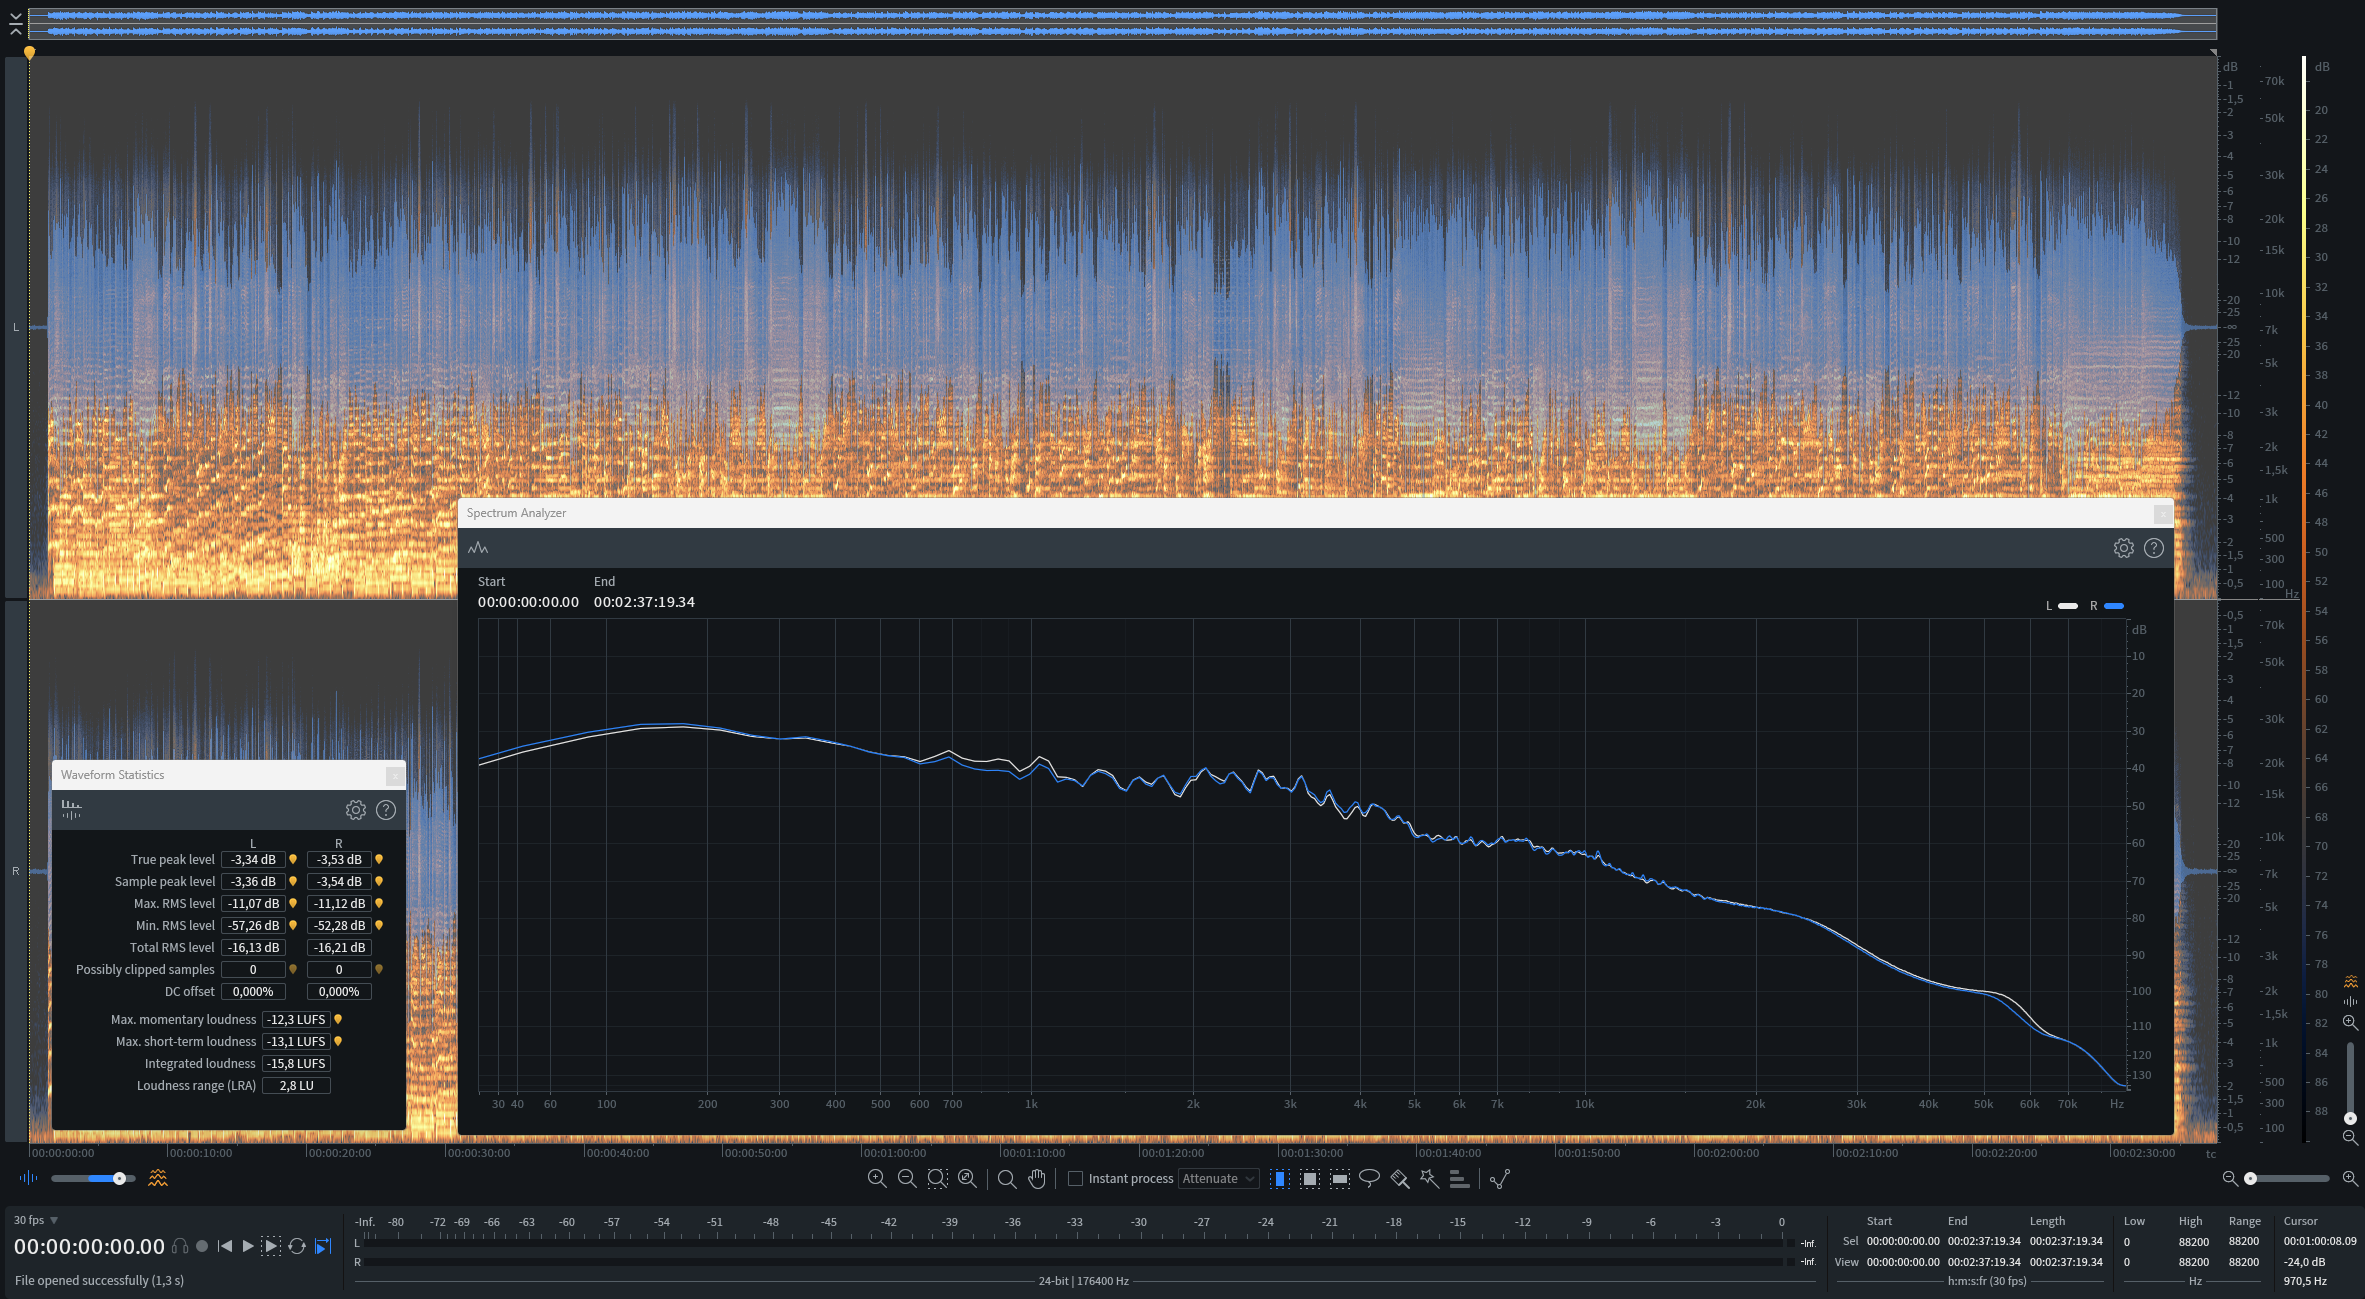Select the Magic Wand selection tool
This screenshot has width=2365, height=1299.
pos(1429,1178)
